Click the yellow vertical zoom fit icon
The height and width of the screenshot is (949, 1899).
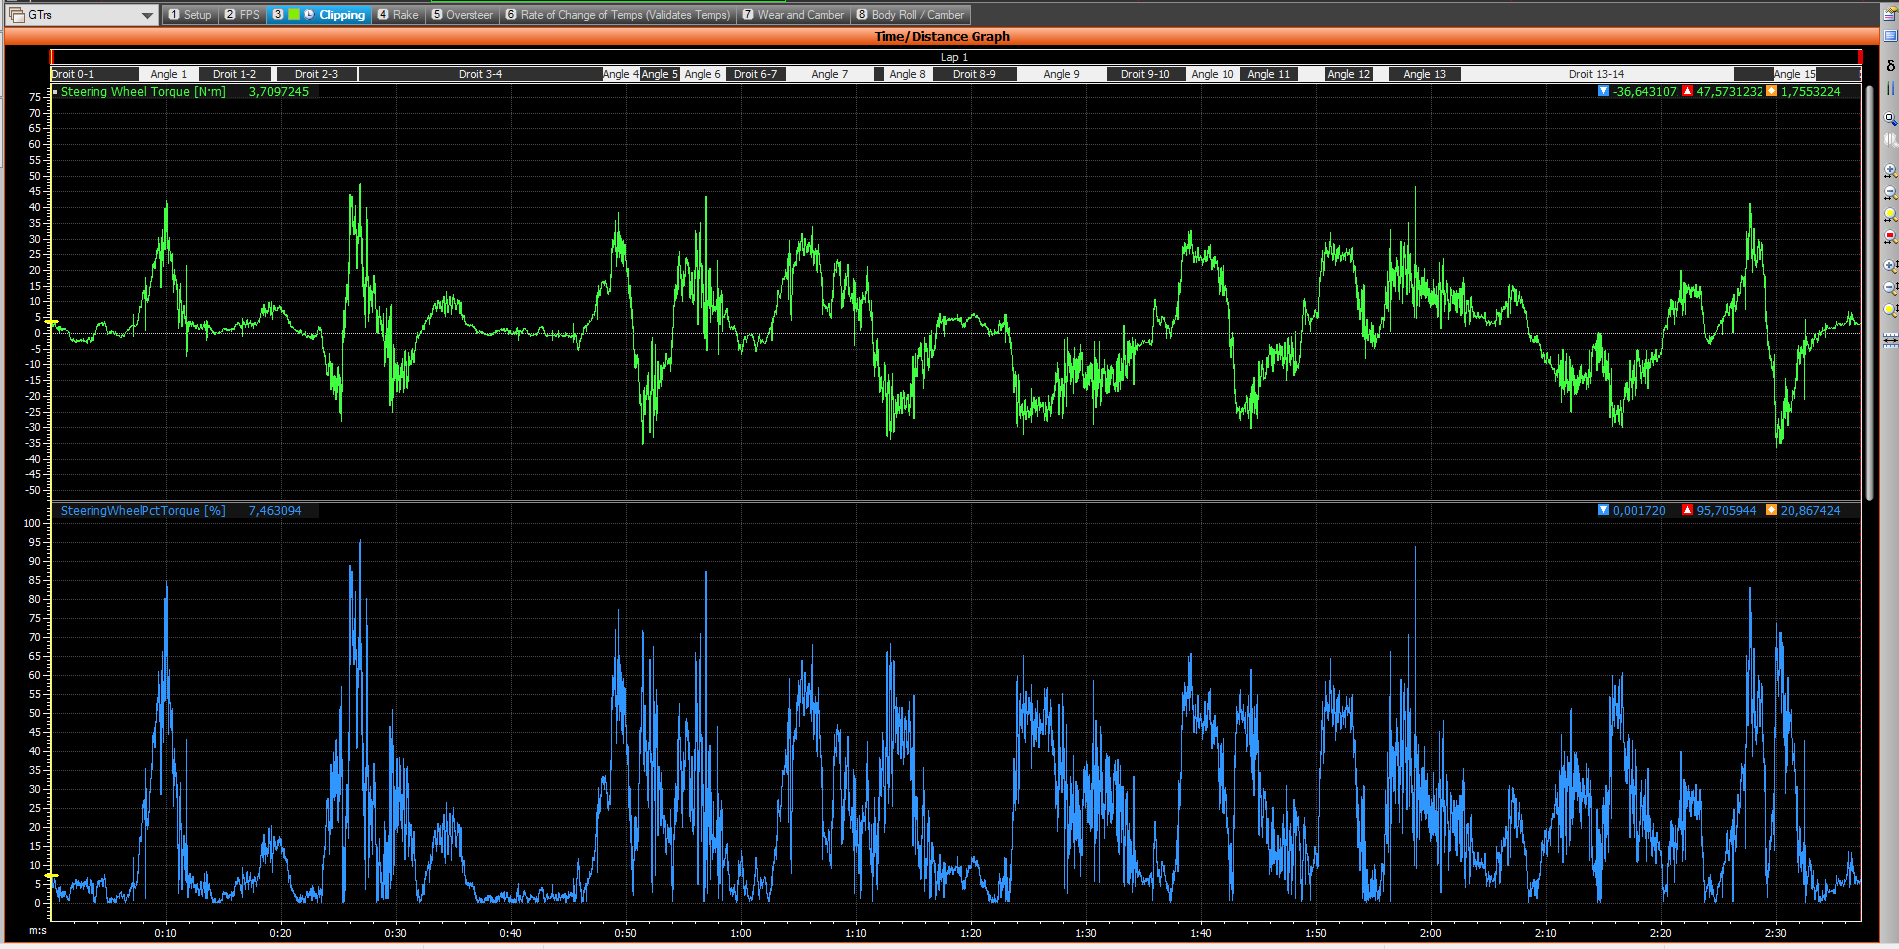[1890, 310]
